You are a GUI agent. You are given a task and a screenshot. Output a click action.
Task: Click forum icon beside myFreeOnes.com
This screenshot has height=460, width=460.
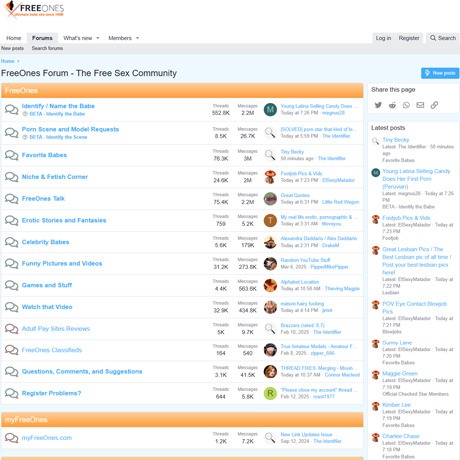[12, 438]
